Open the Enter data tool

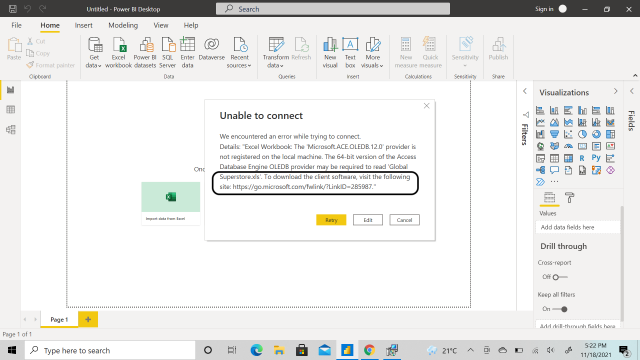pyautogui.click(x=187, y=53)
